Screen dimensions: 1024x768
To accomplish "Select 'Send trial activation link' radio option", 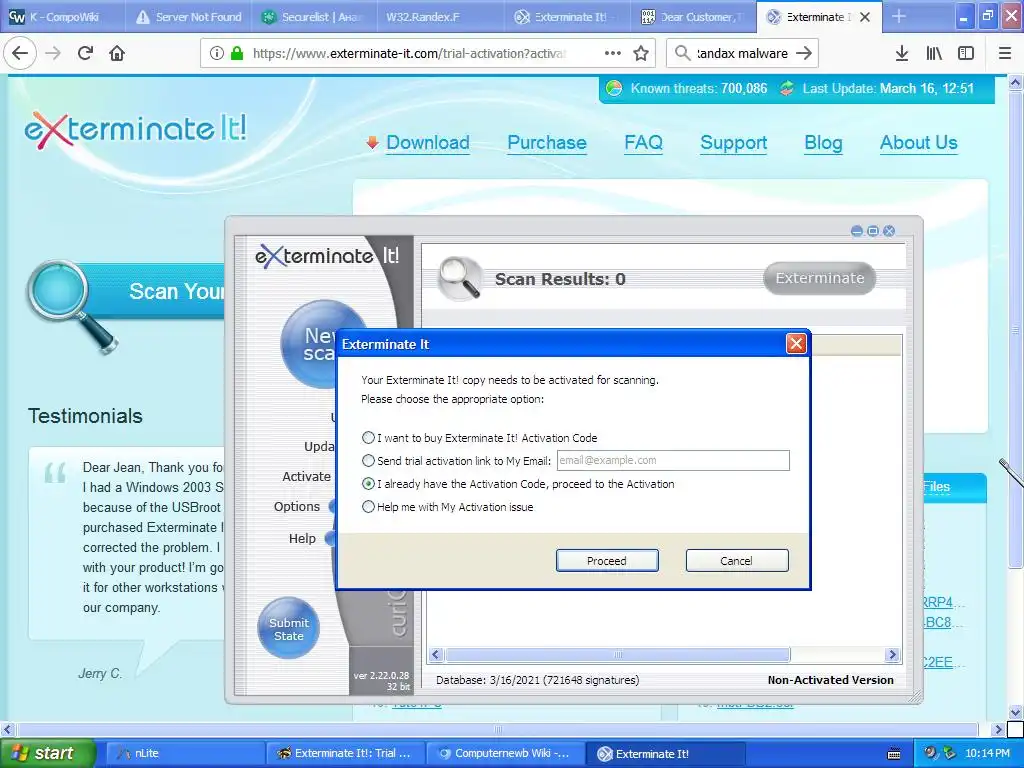I will [x=368, y=460].
